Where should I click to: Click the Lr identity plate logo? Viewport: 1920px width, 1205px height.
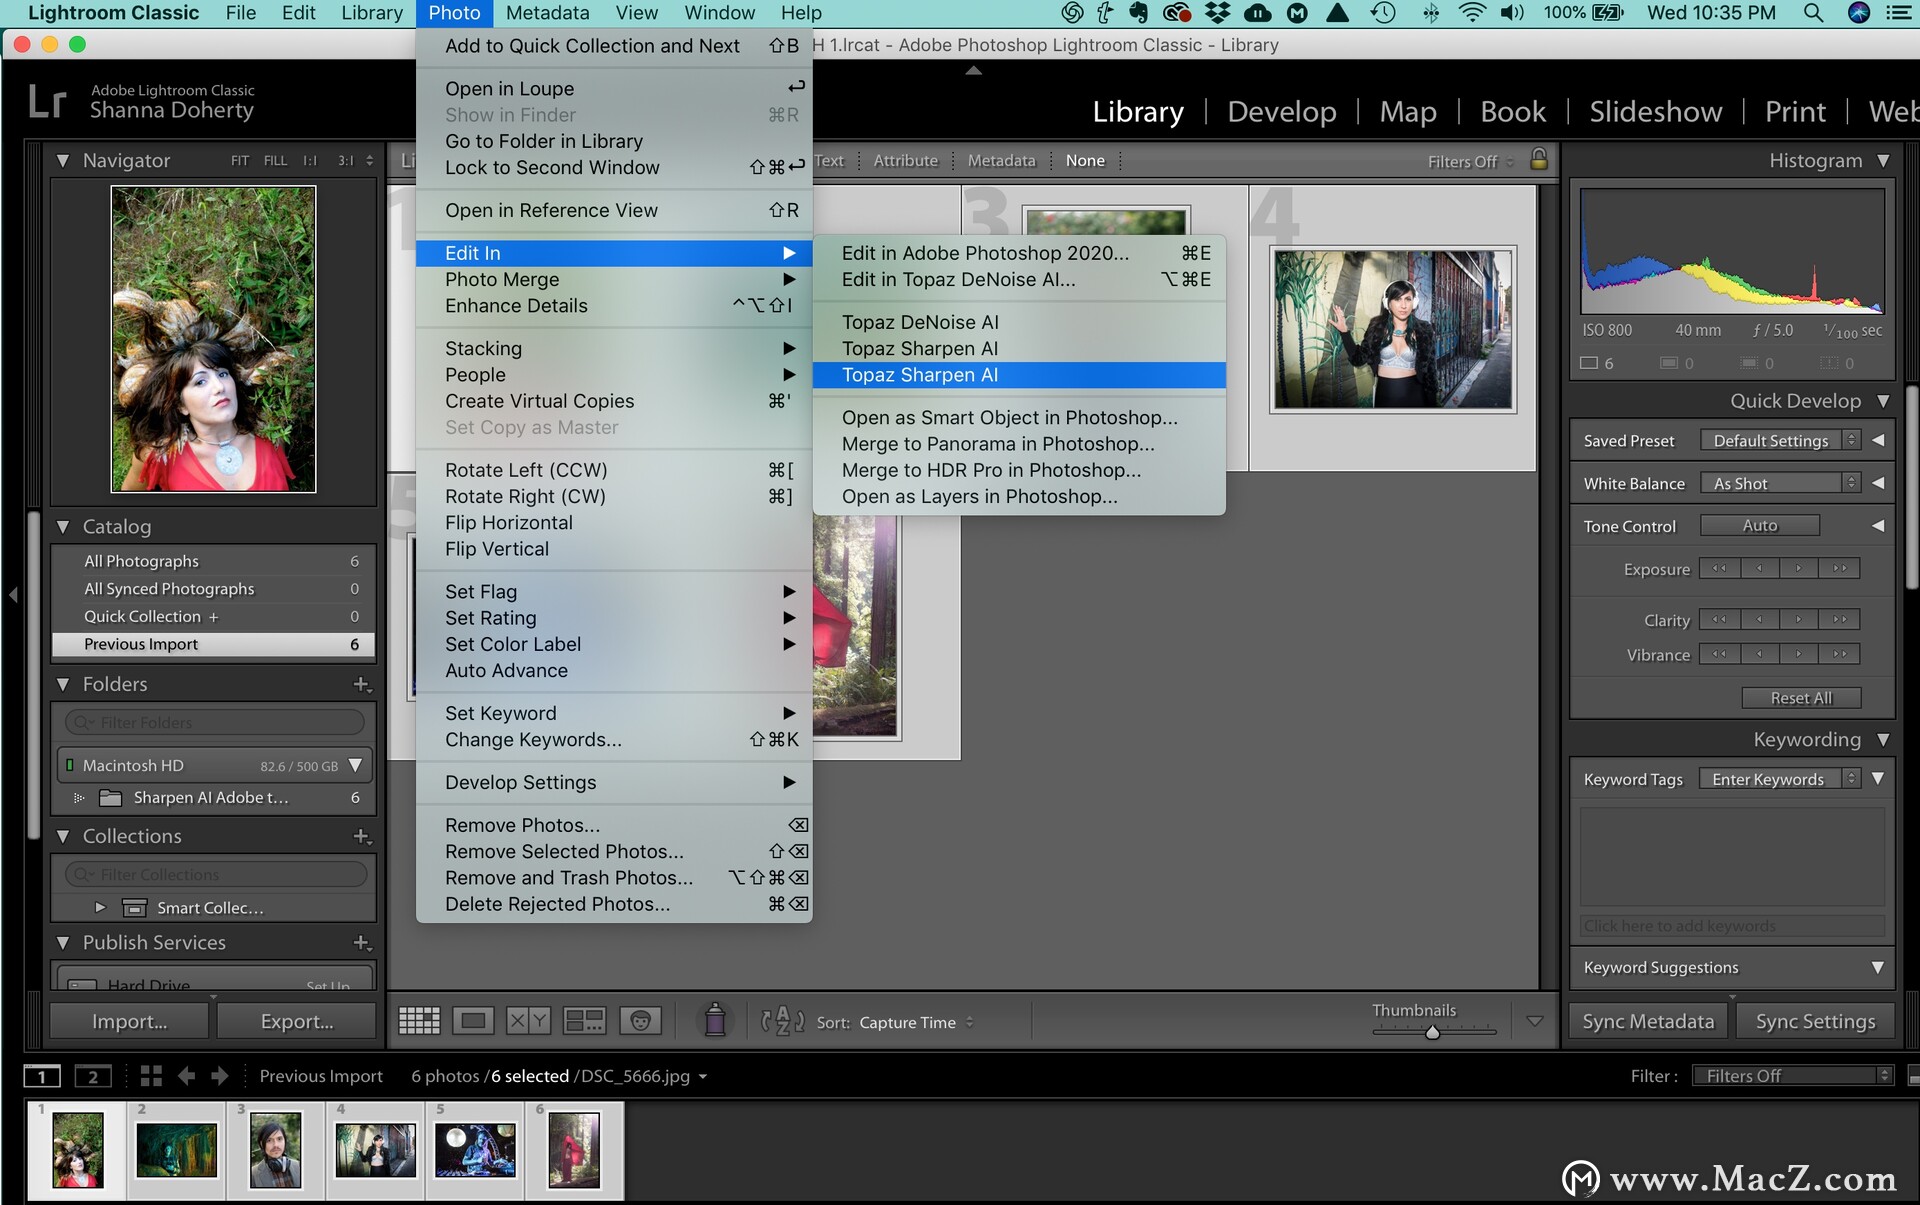point(47,101)
